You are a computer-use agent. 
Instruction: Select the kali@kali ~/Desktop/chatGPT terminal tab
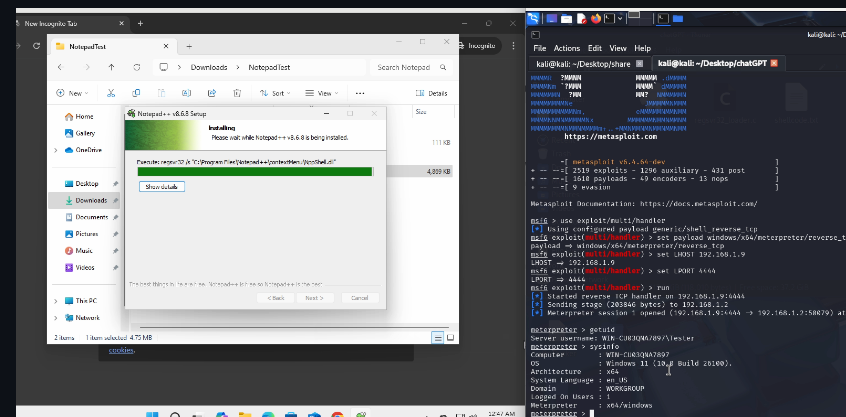pyautogui.click(x=712, y=63)
